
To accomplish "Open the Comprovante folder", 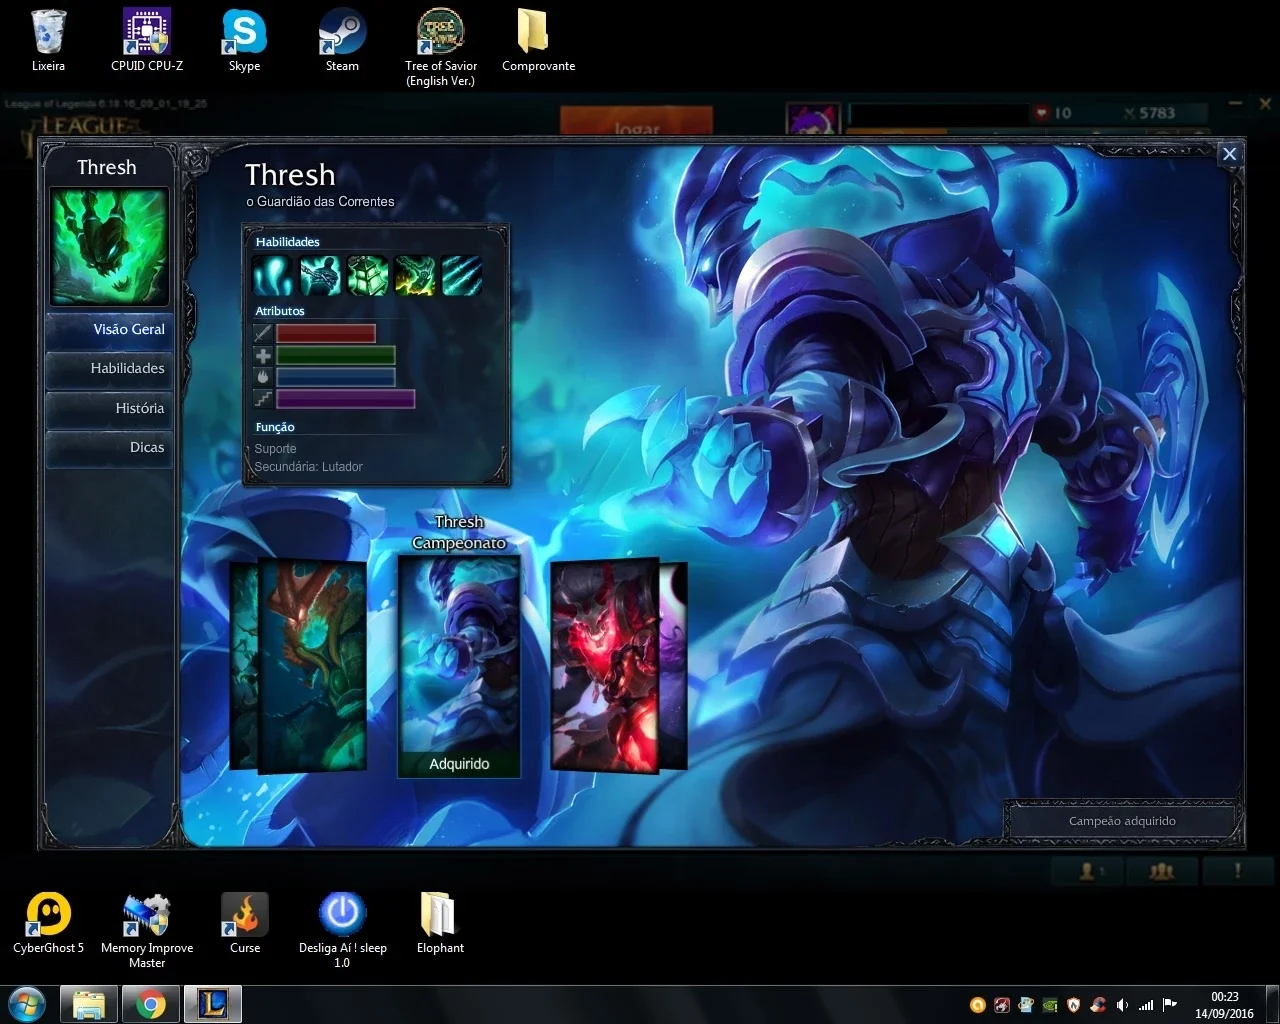I will (x=538, y=41).
